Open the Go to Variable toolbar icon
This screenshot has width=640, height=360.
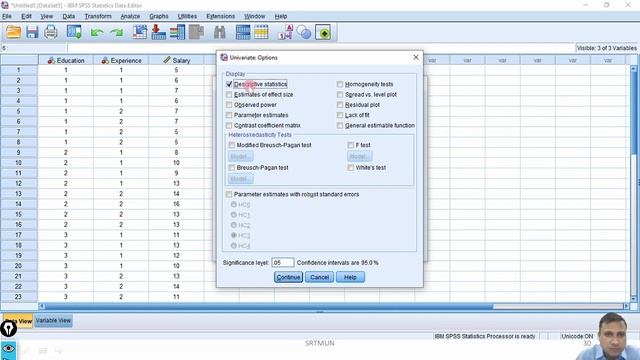pyautogui.click(x=158, y=32)
